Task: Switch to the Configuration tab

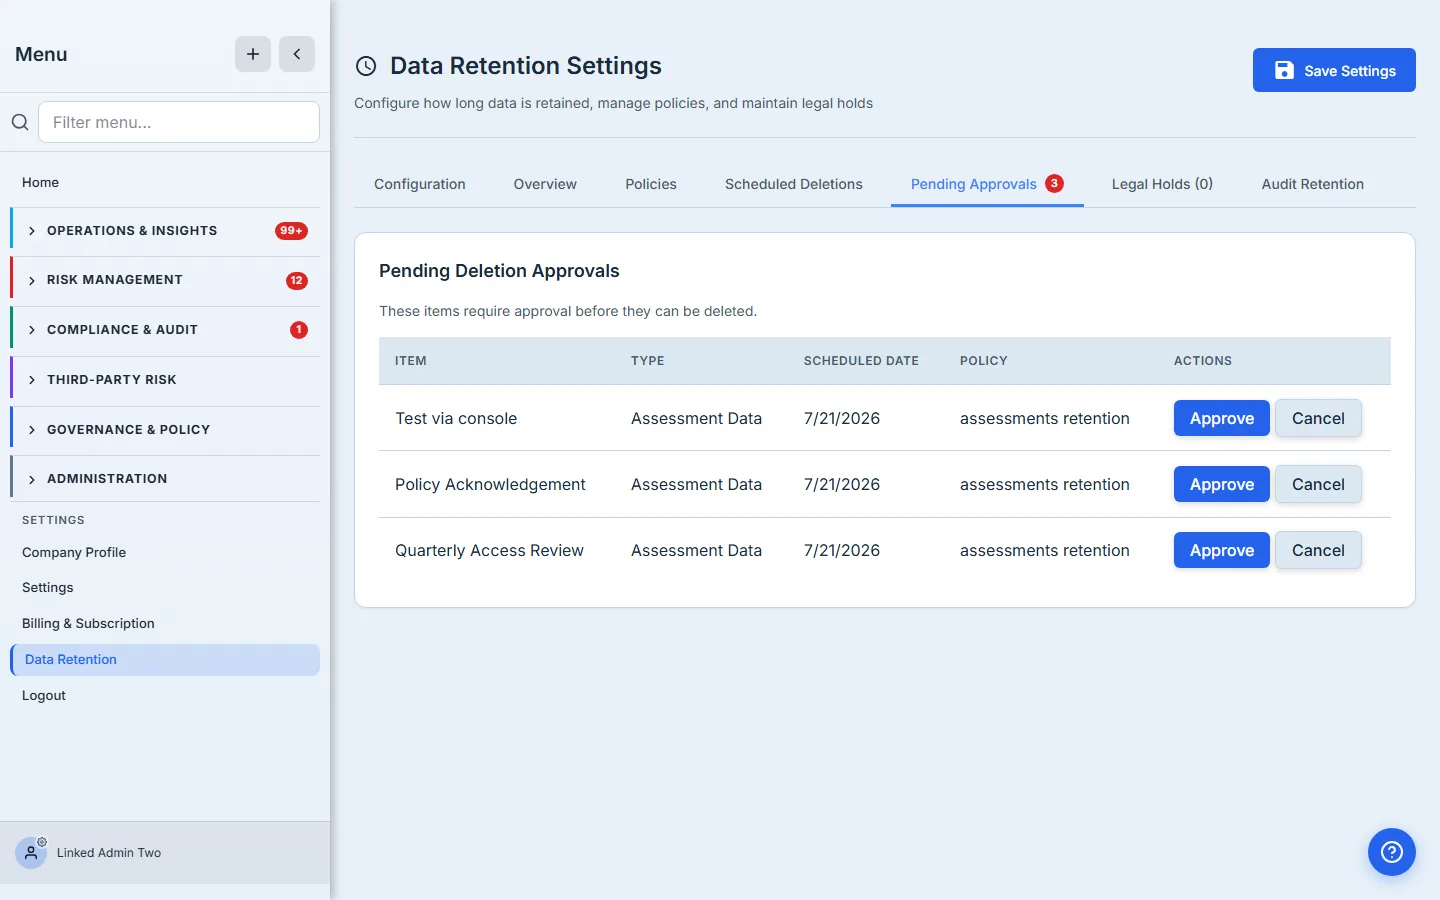Action: [420, 184]
